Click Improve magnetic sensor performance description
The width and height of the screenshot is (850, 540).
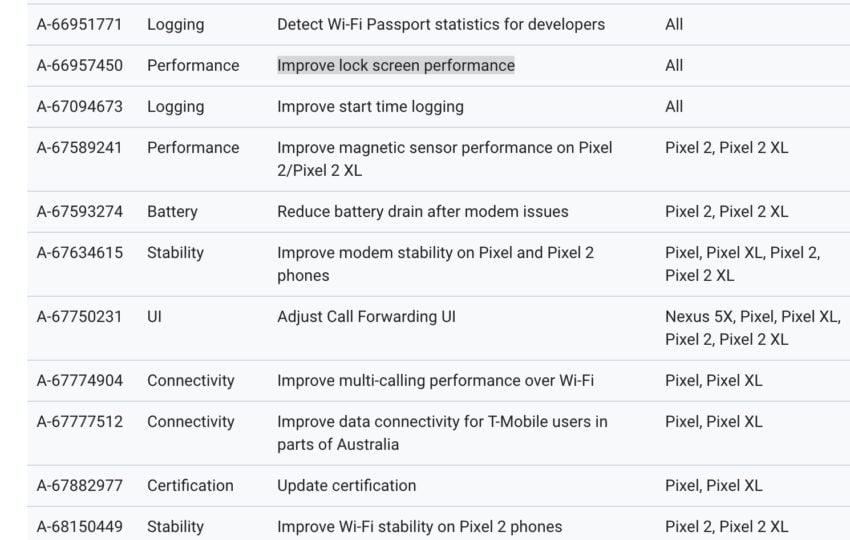click(x=445, y=159)
